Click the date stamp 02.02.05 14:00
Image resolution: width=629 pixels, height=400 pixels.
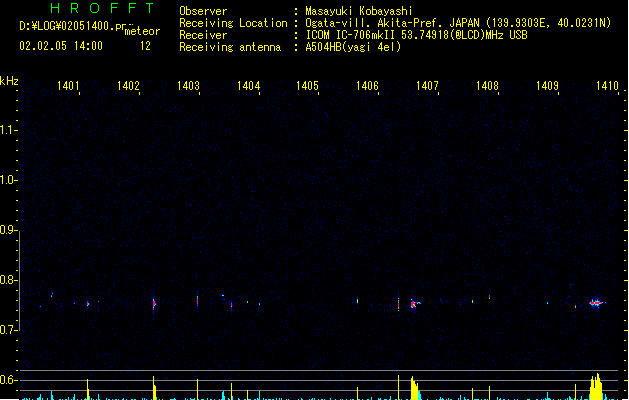click(61, 46)
